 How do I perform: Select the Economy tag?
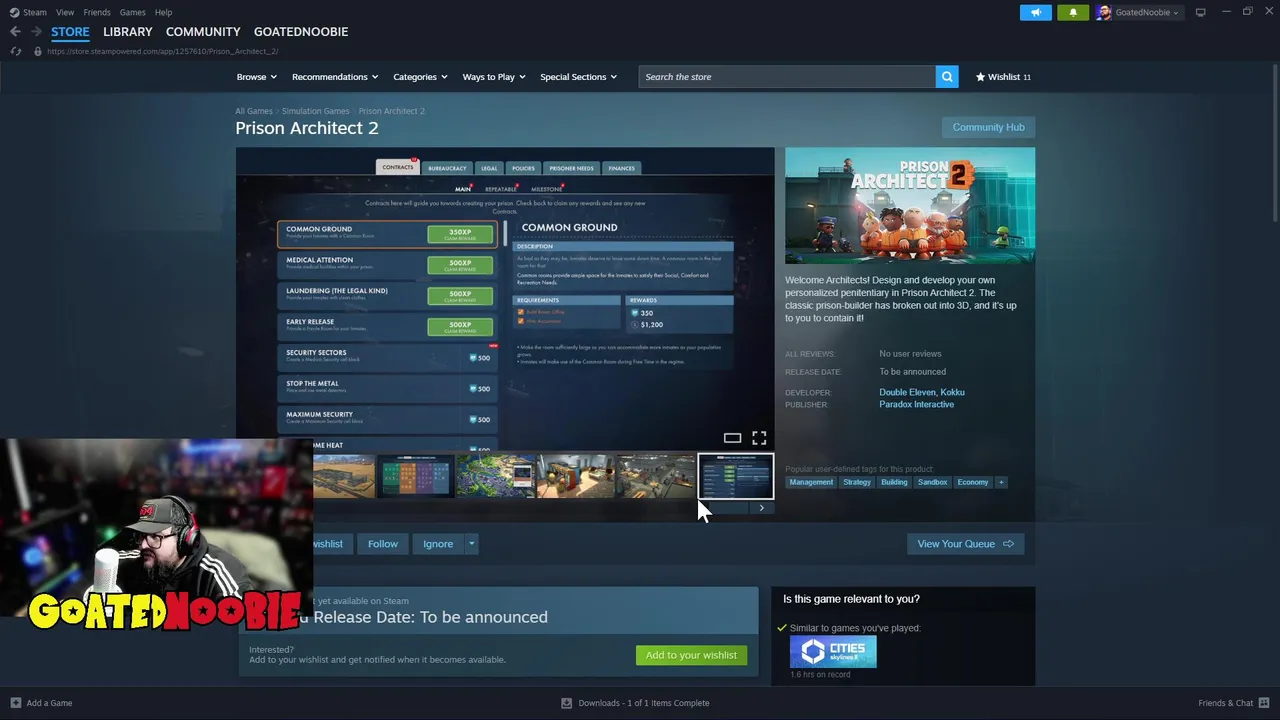tap(973, 482)
